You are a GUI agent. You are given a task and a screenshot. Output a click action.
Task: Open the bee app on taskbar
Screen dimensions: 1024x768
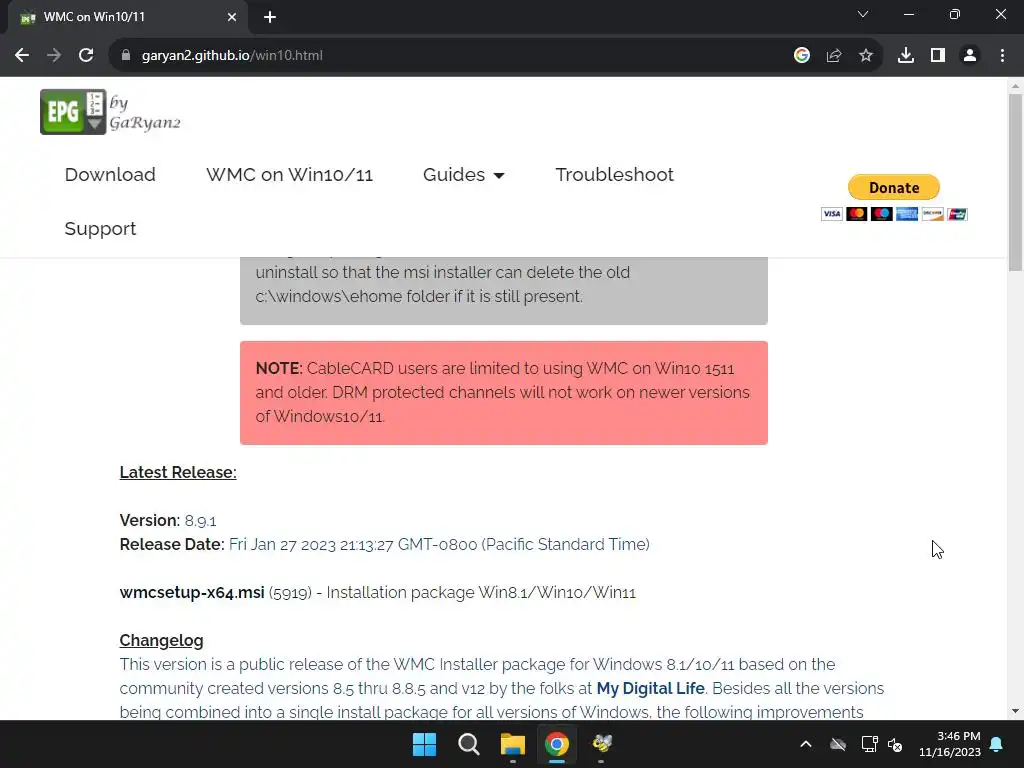[x=601, y=744]
